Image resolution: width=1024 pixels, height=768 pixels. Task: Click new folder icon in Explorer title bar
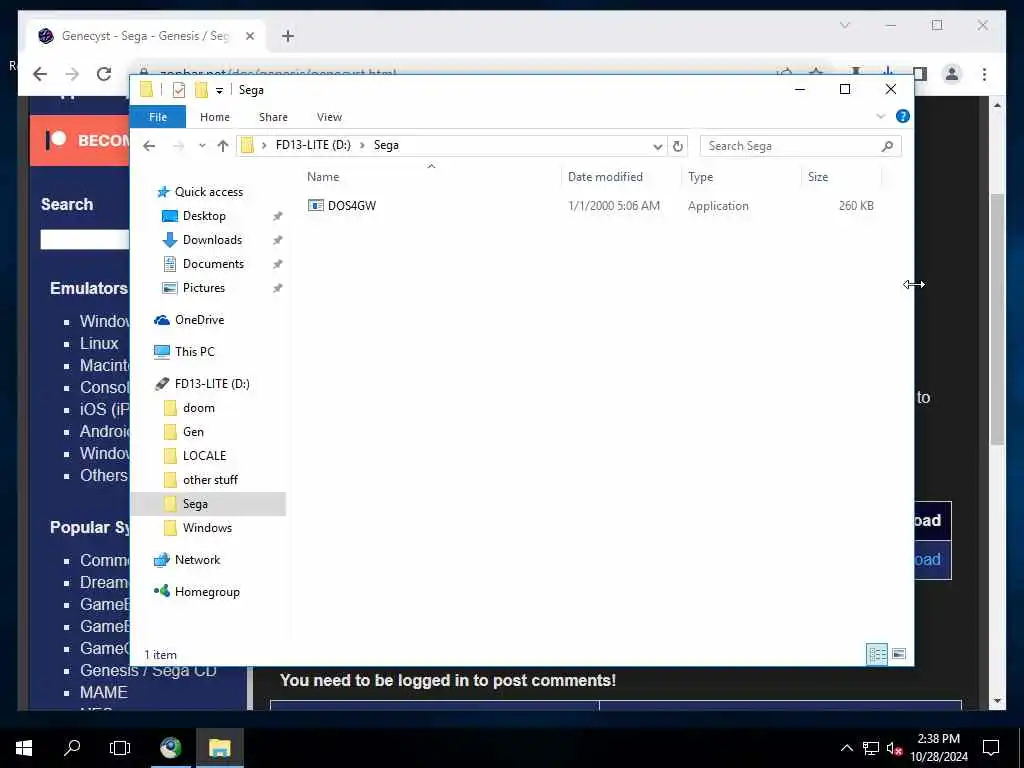(201, 90)
